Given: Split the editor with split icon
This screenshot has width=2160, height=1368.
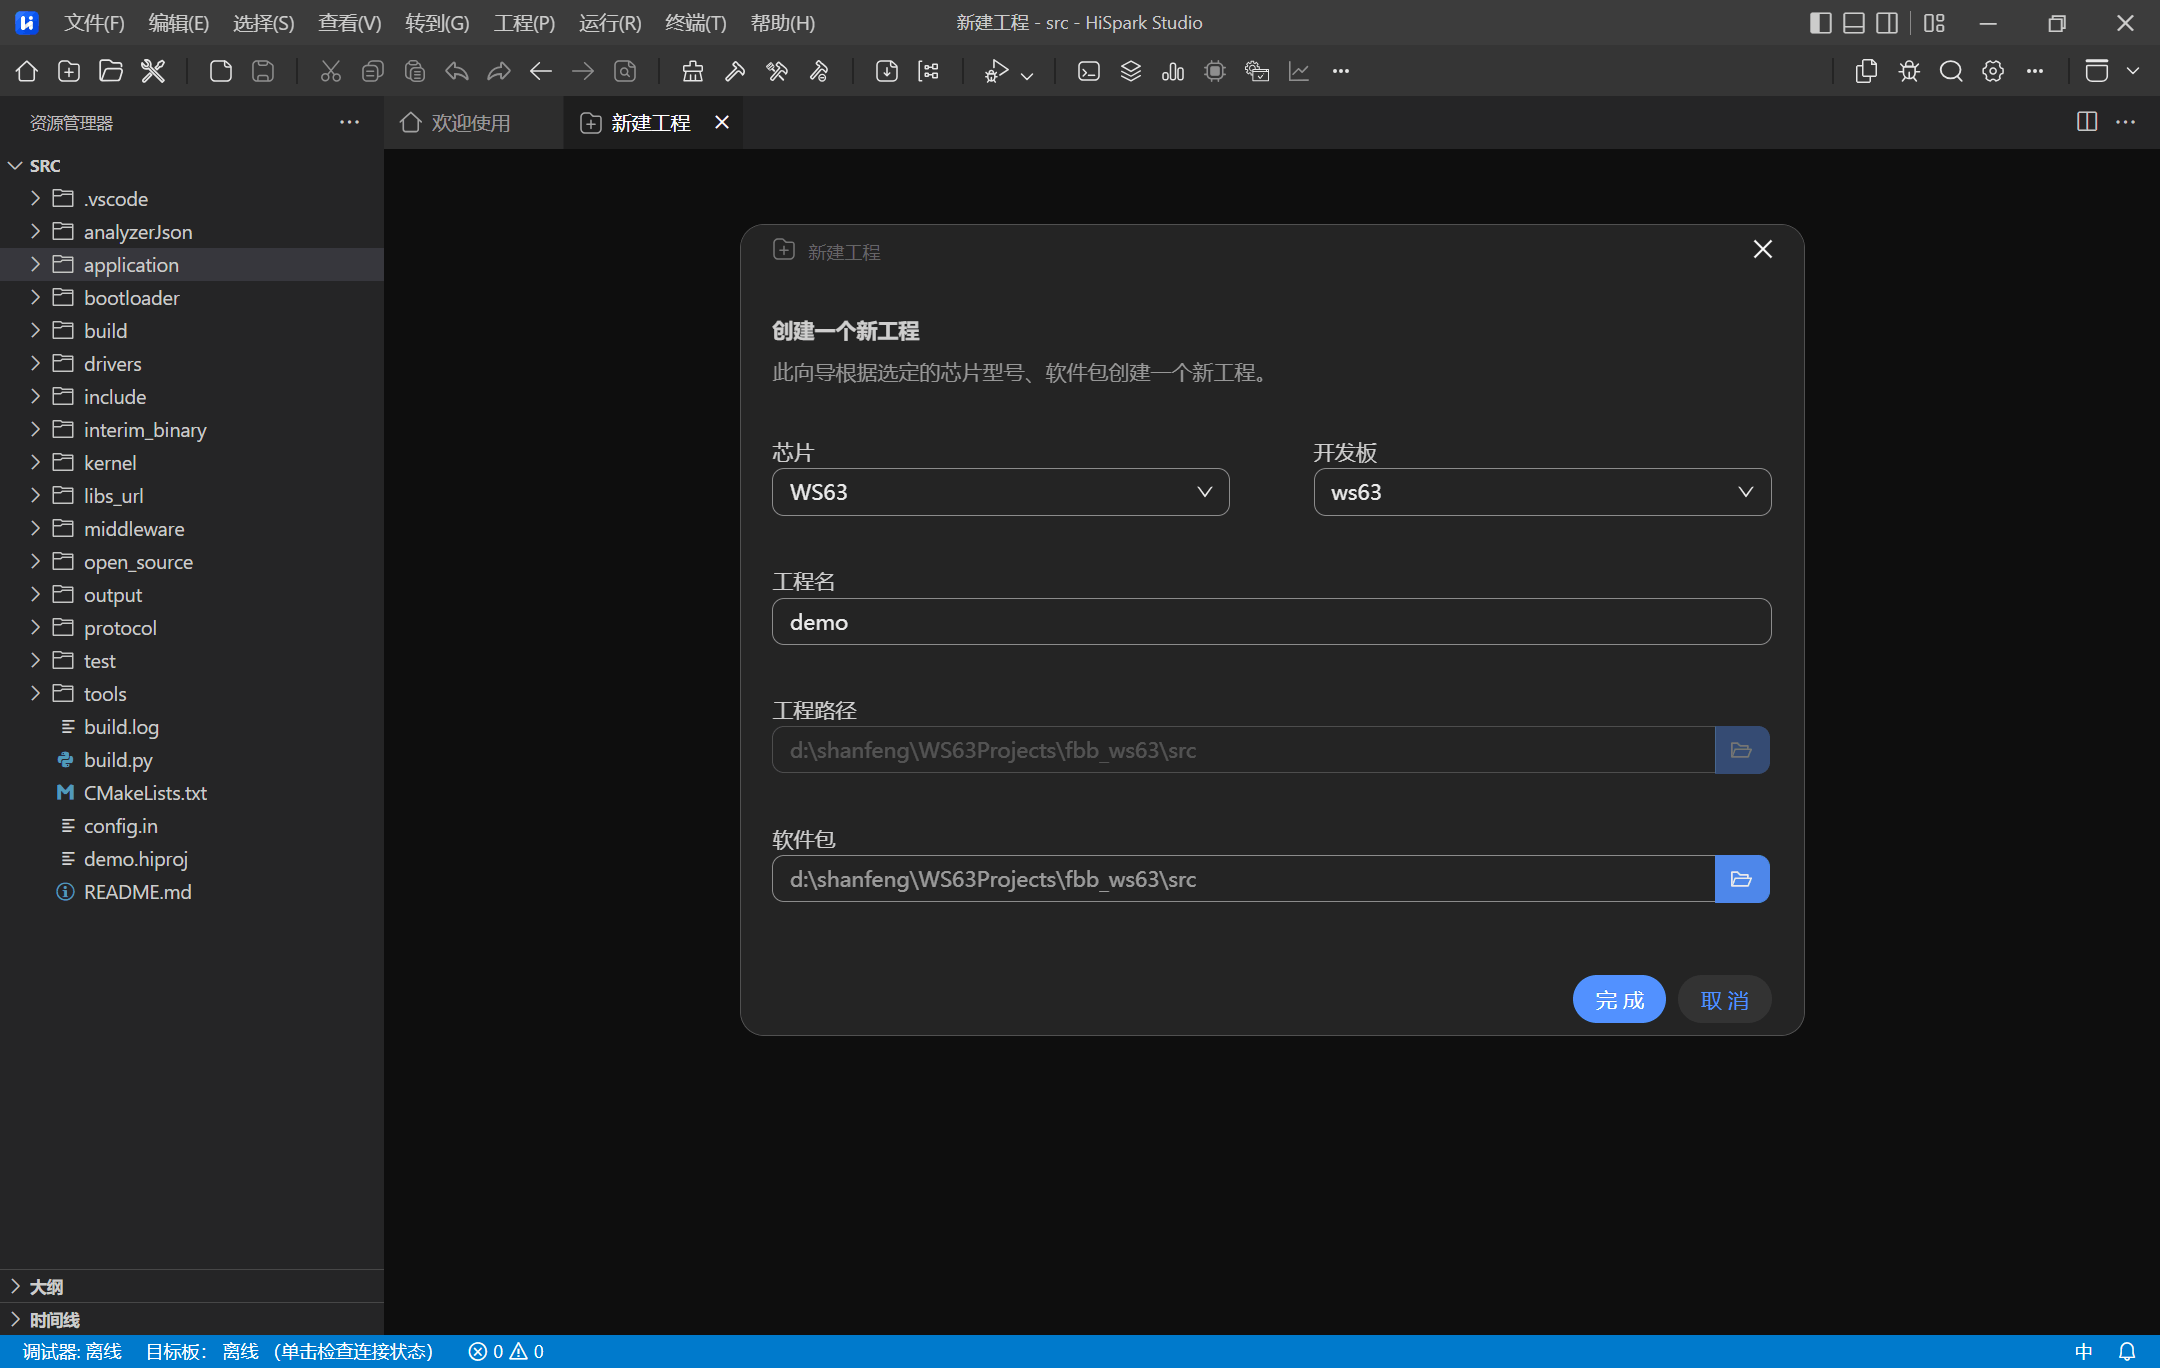Looking at the screenshot, I should pyautogui.click(x=2086, y=122).
